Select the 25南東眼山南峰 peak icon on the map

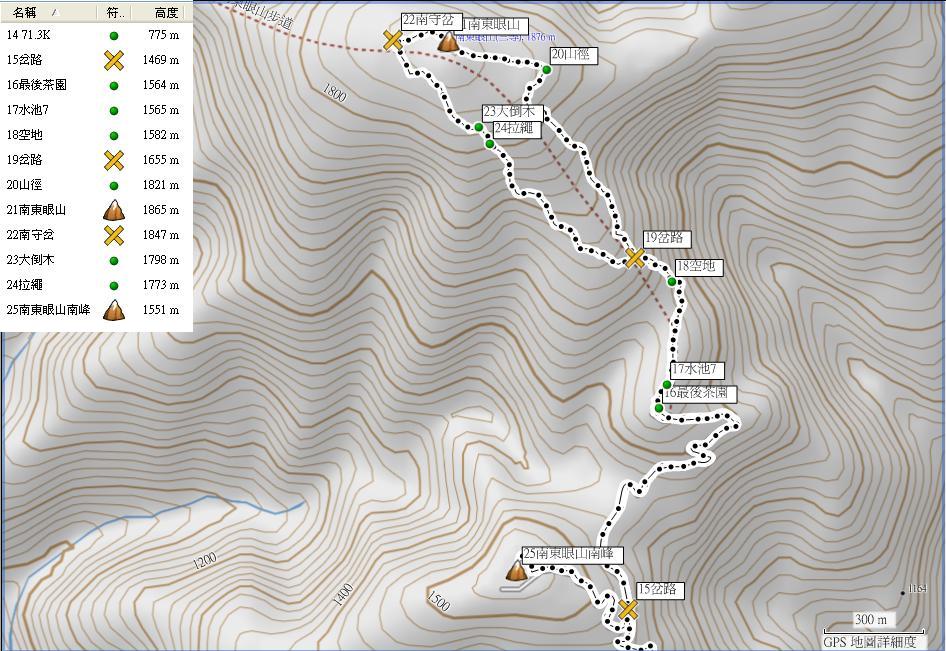(516, 570)
